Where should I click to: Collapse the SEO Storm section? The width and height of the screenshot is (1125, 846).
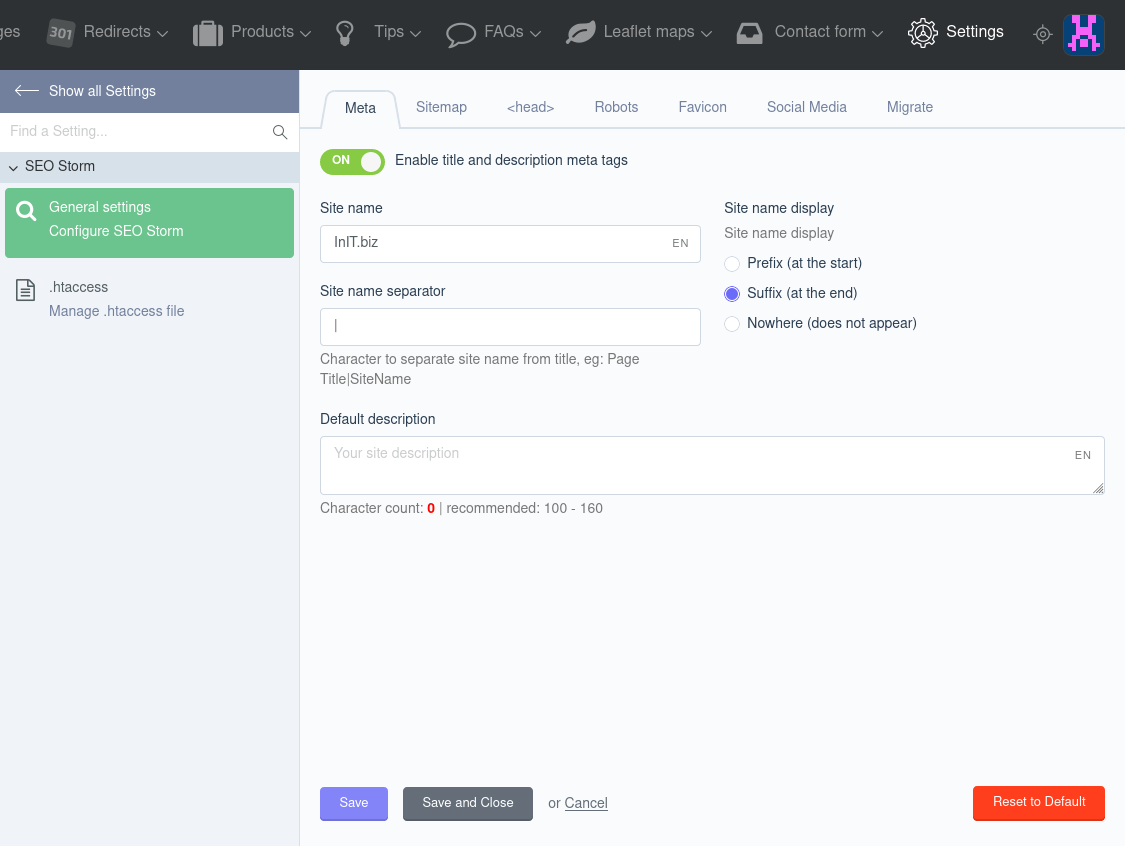point(14,167)
